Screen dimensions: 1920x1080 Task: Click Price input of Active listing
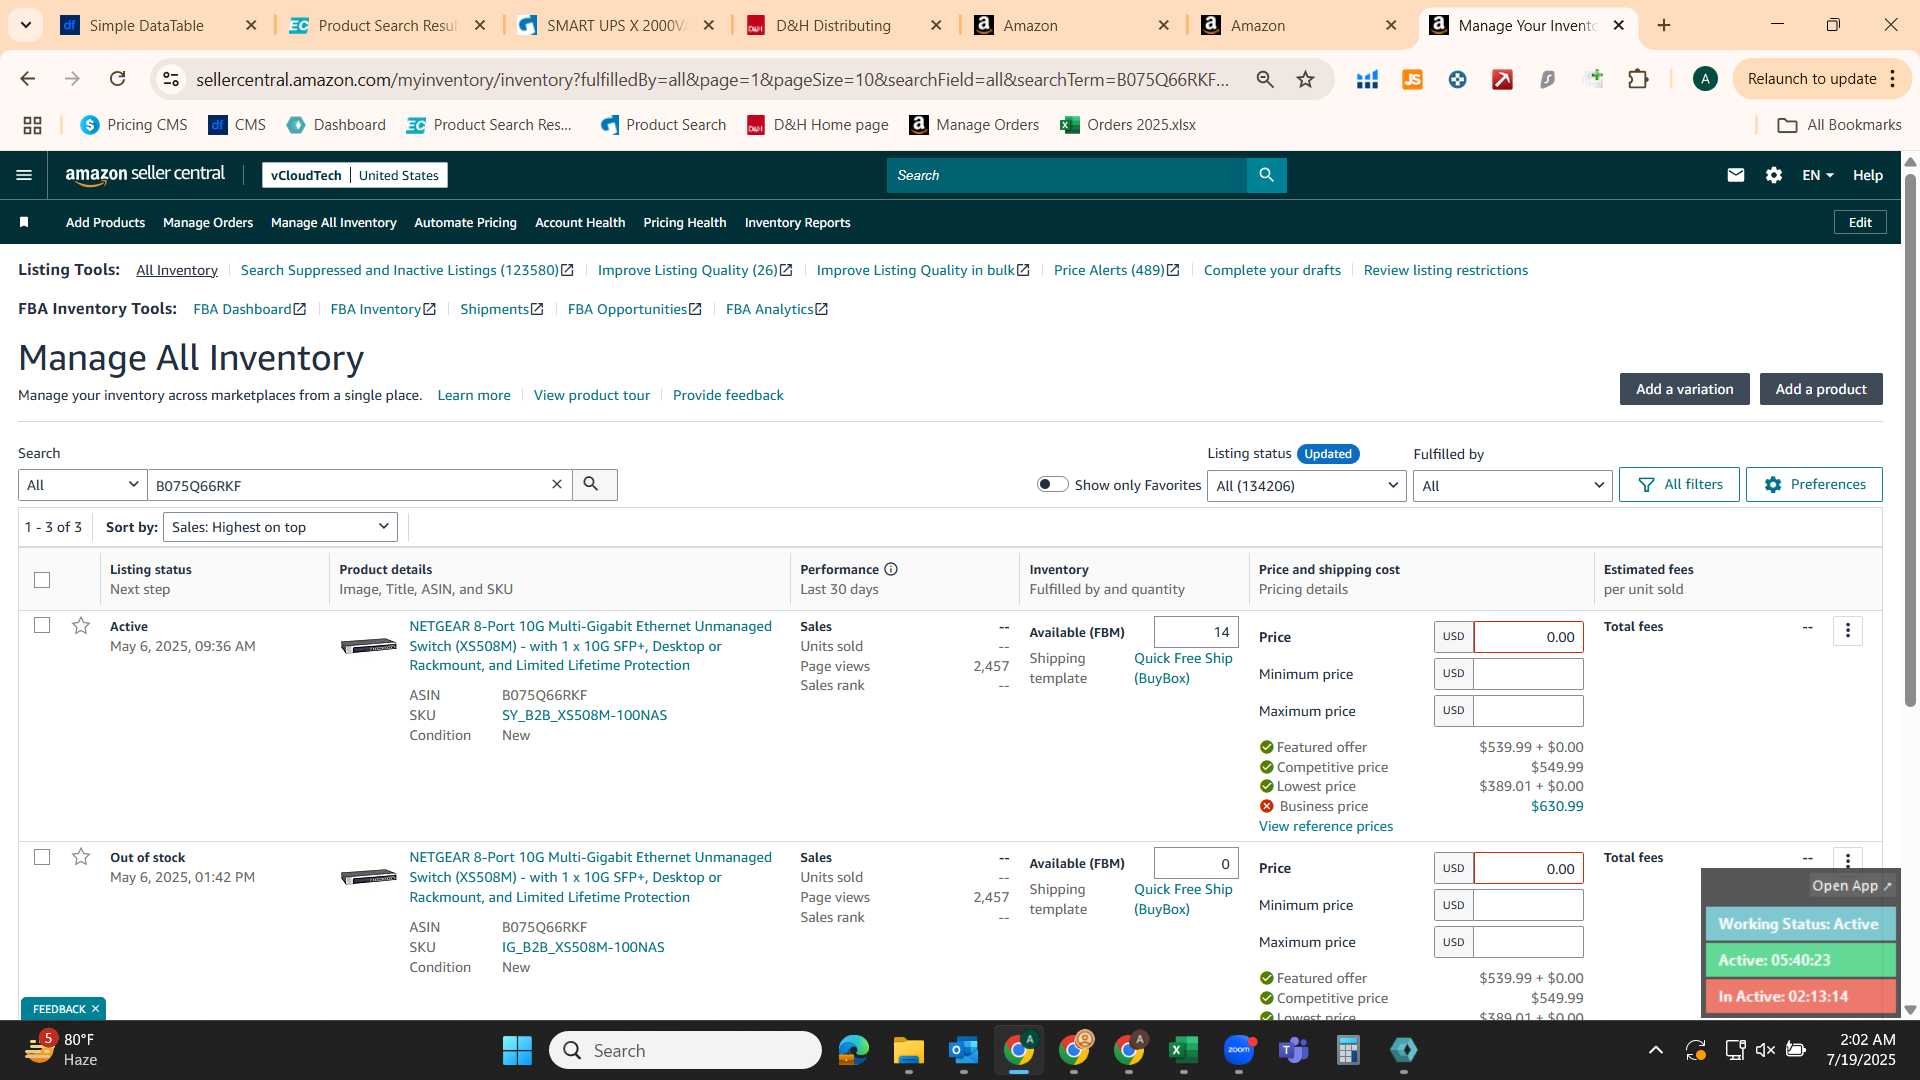coord(1528,637)
